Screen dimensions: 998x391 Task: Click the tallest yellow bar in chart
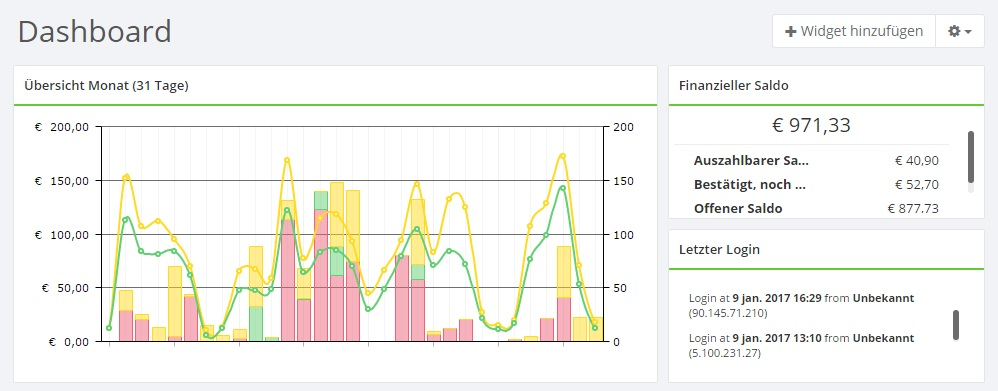(337, 262)
